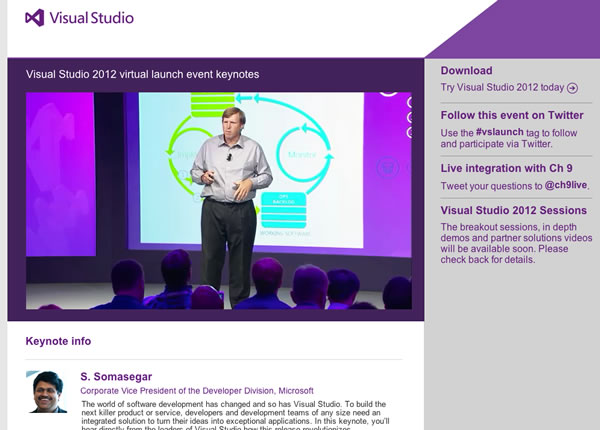Click Live integration with Ch 9 heading
Viewport: 600px width, 430px height.
tap(506, 168)
